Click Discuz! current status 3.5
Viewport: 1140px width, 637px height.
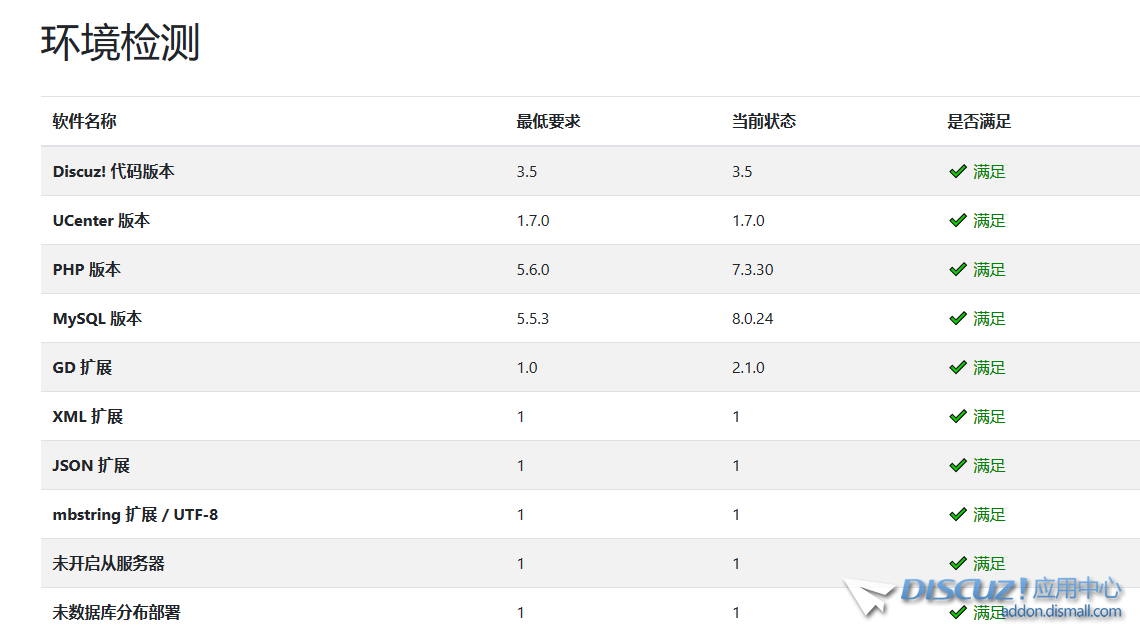point(742,172)
